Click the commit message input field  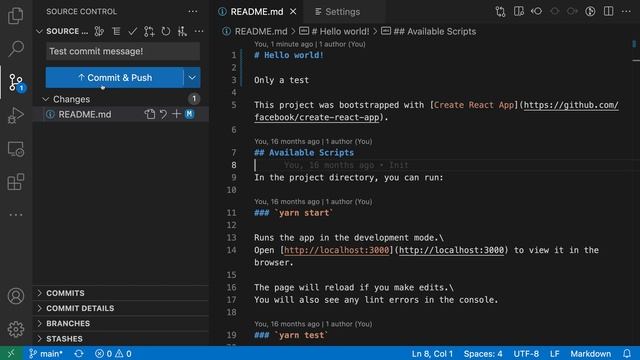tap(123, 51)
